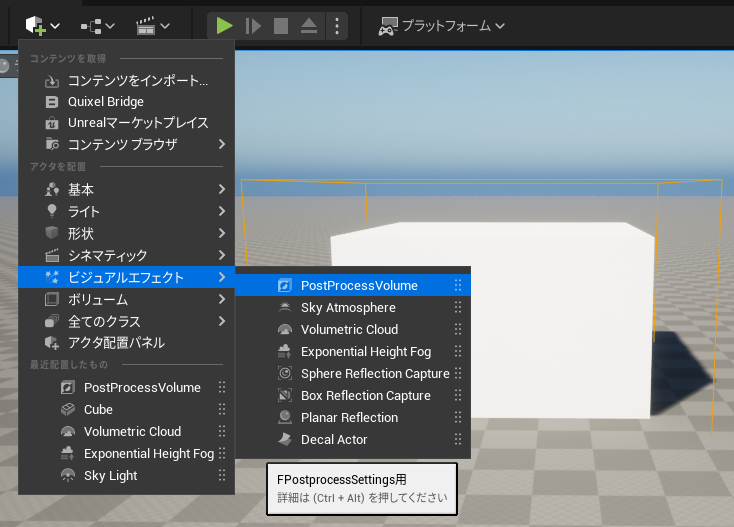Click the Decal Actor icon
734x527 pixels.
pos(284,440)
